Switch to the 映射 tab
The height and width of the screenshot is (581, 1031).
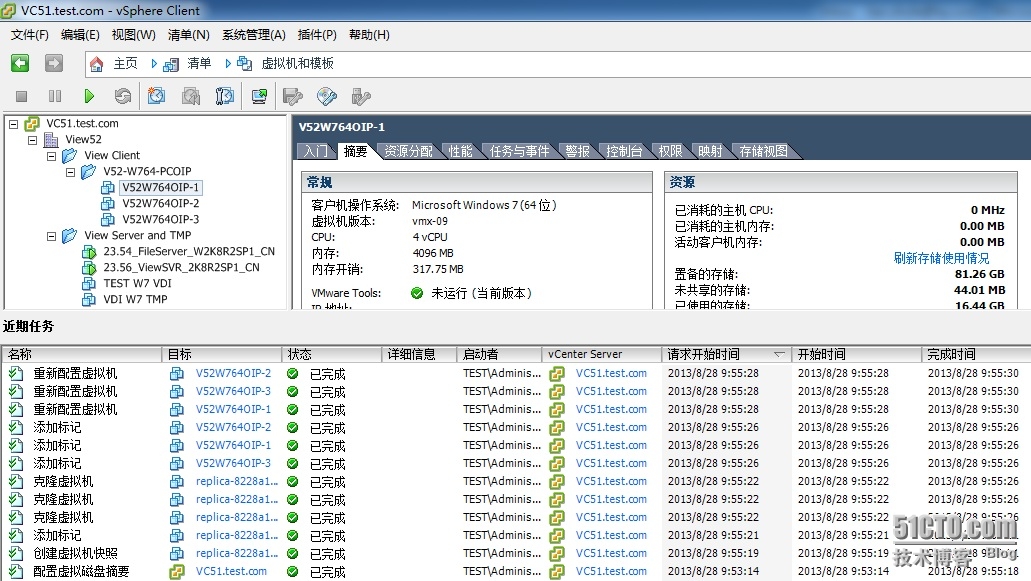coord(710,151)
